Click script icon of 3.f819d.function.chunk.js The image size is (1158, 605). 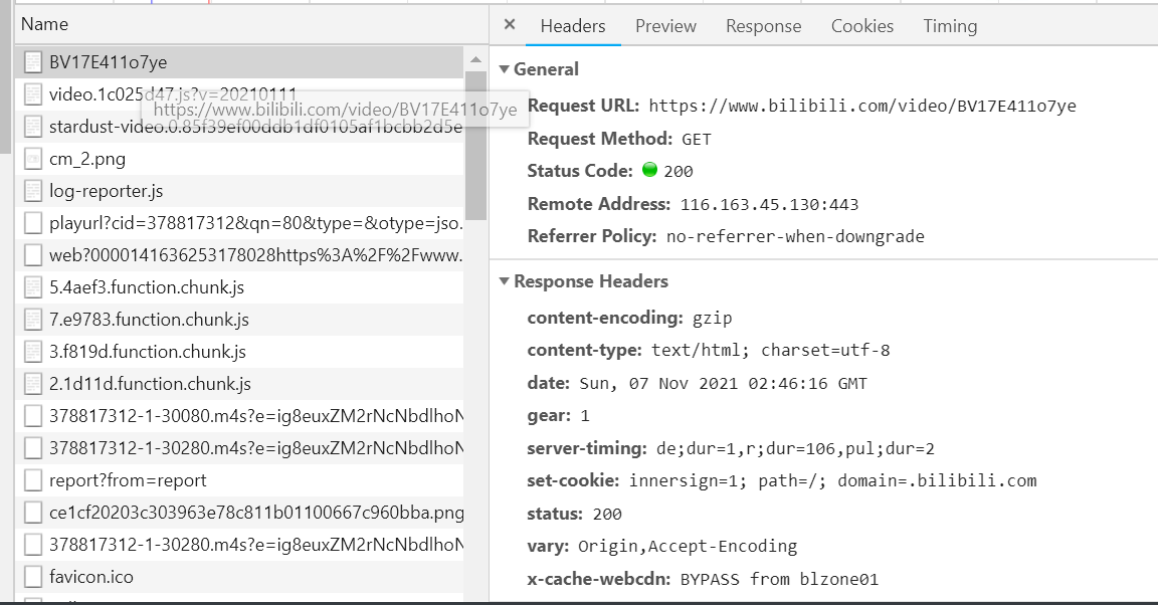coord(32,352)
